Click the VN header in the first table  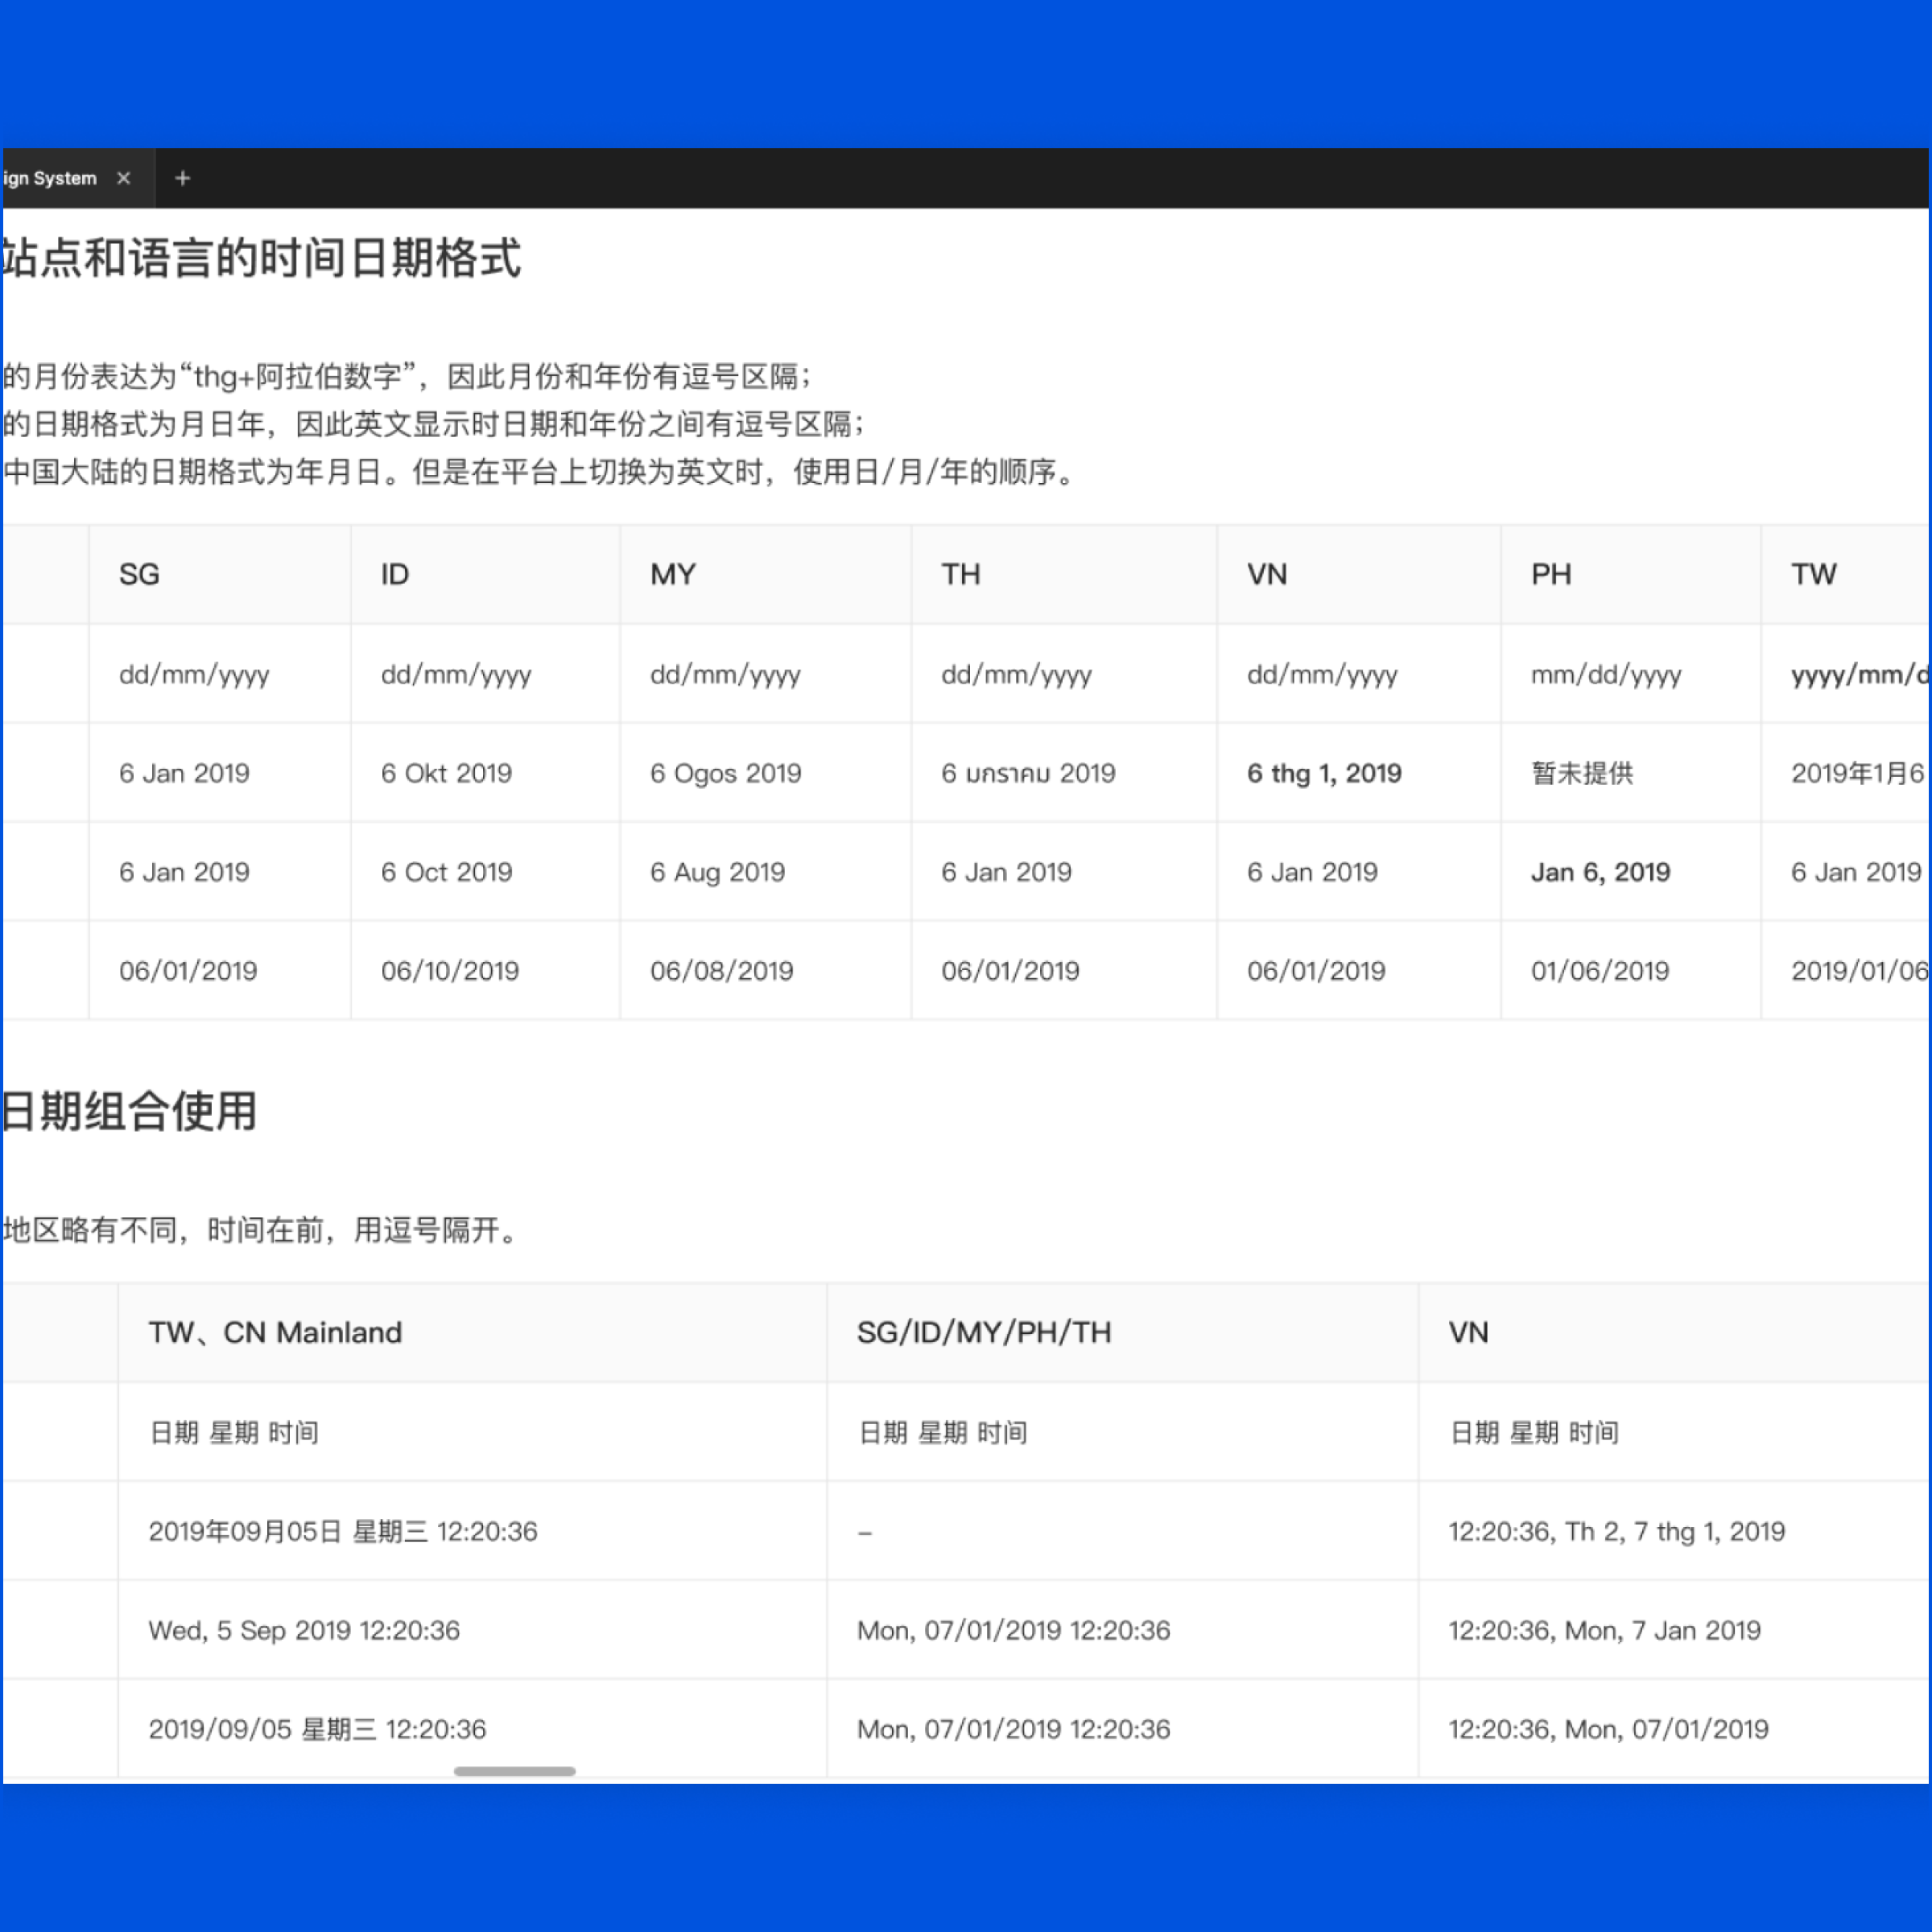[x=1359, y=574]
